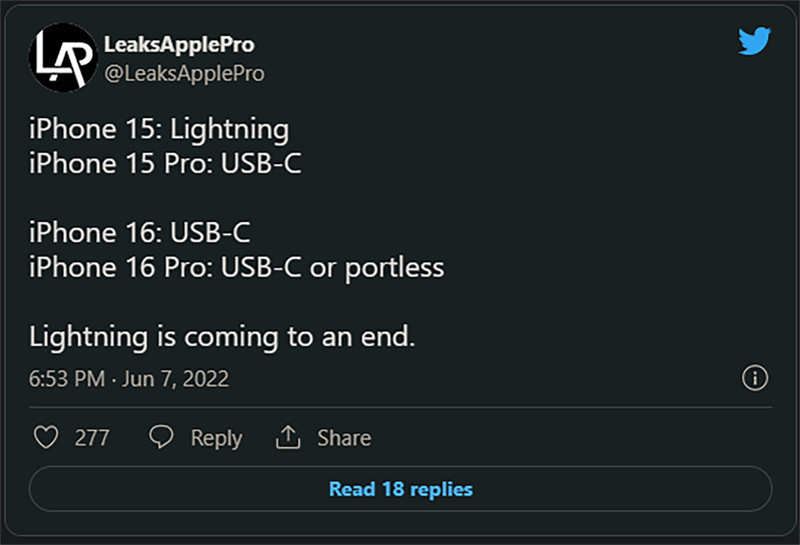This screenshot has height=545, width=800.
Task: Click the line iPhone 16: USB-C
Action: point(140,233)
